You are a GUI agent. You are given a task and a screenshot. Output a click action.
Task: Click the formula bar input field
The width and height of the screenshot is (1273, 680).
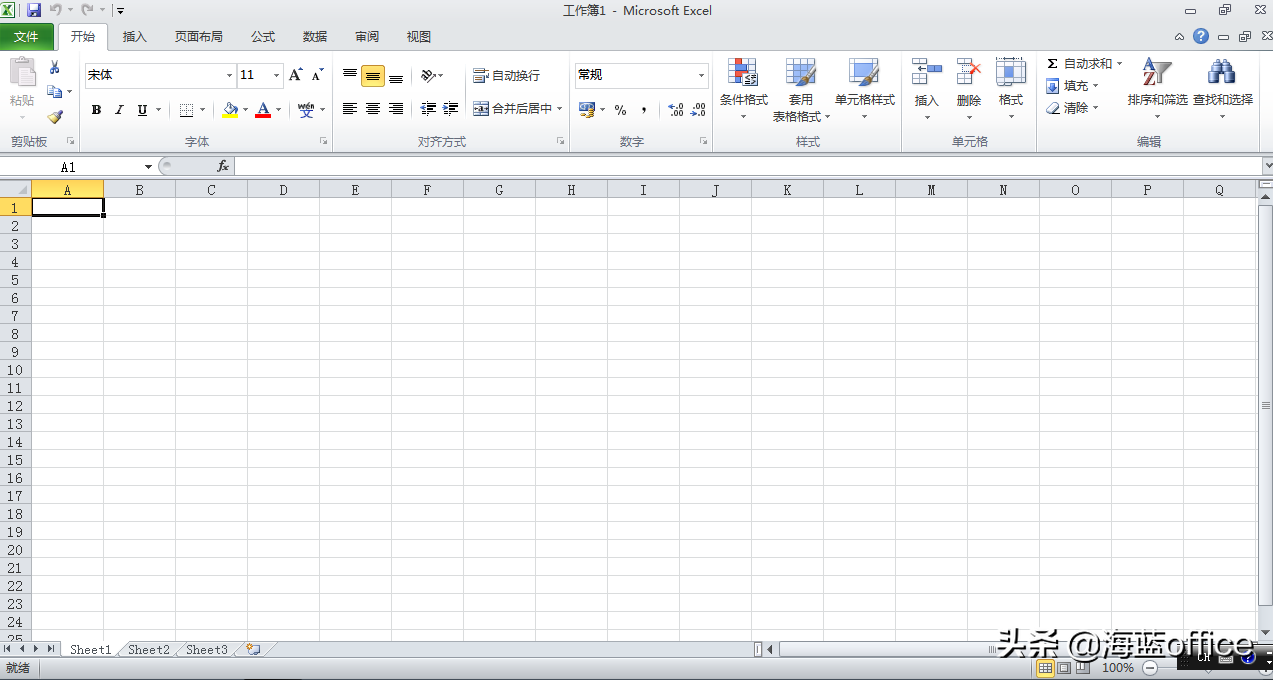[748, 166]
